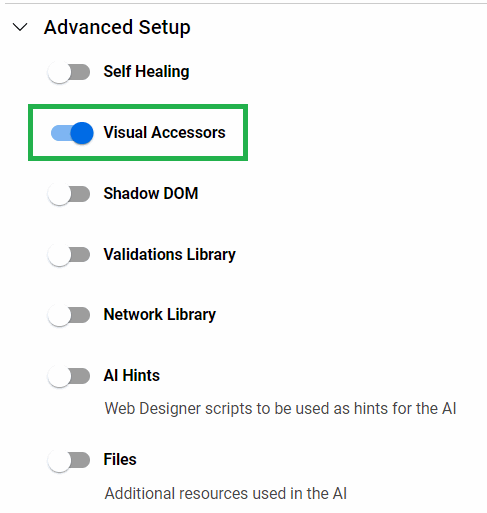Click the divider line above Advanced Setup
This screenshot has width=487, height=513.
(x=246, y=3)
